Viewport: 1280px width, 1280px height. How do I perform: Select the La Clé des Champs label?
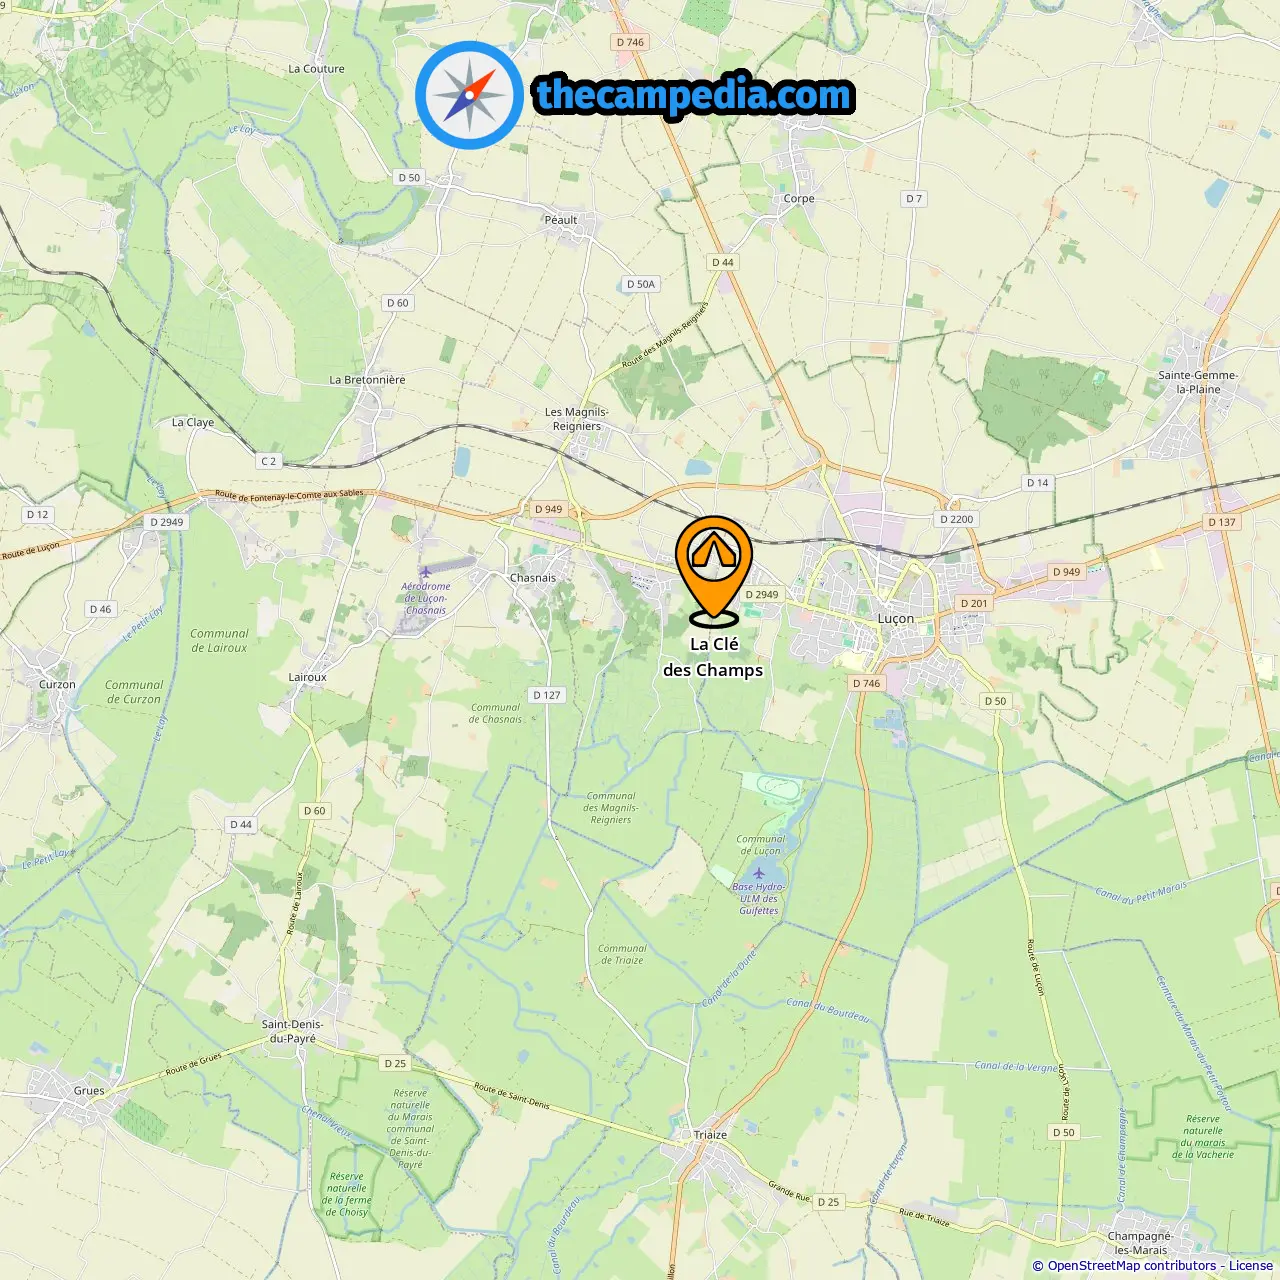713,657
